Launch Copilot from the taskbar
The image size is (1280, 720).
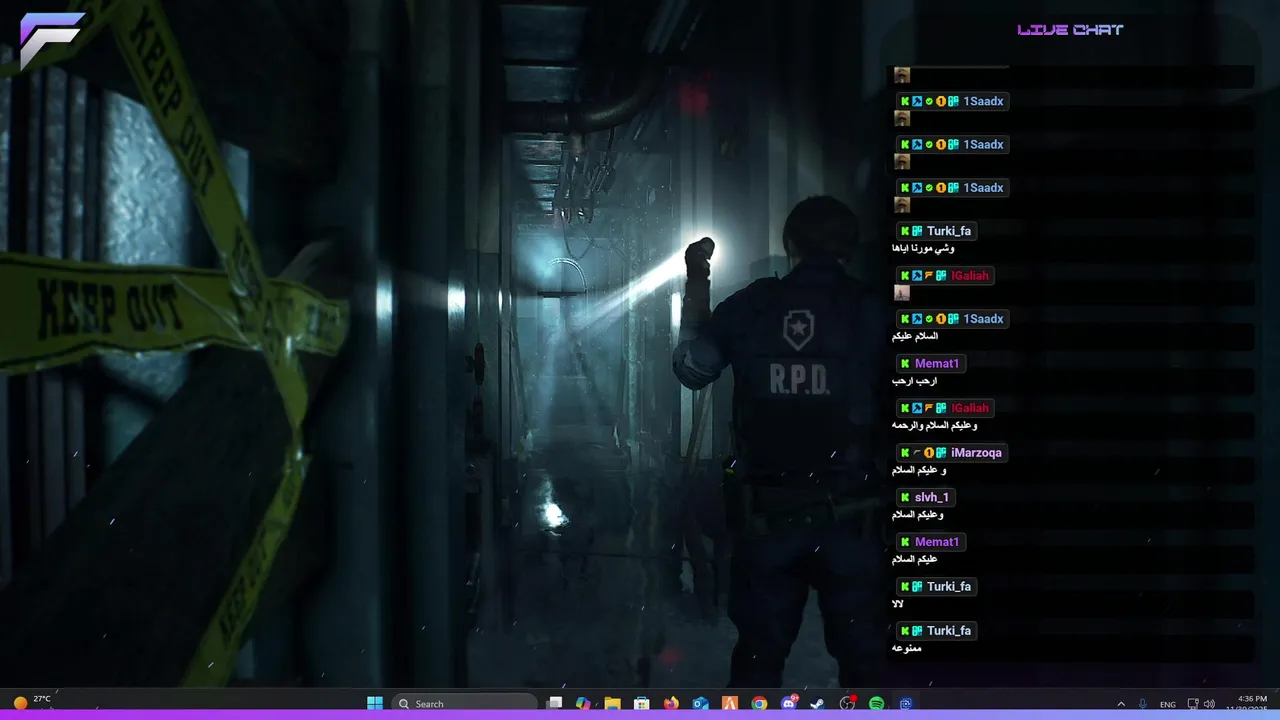click(x=583, y=704)
